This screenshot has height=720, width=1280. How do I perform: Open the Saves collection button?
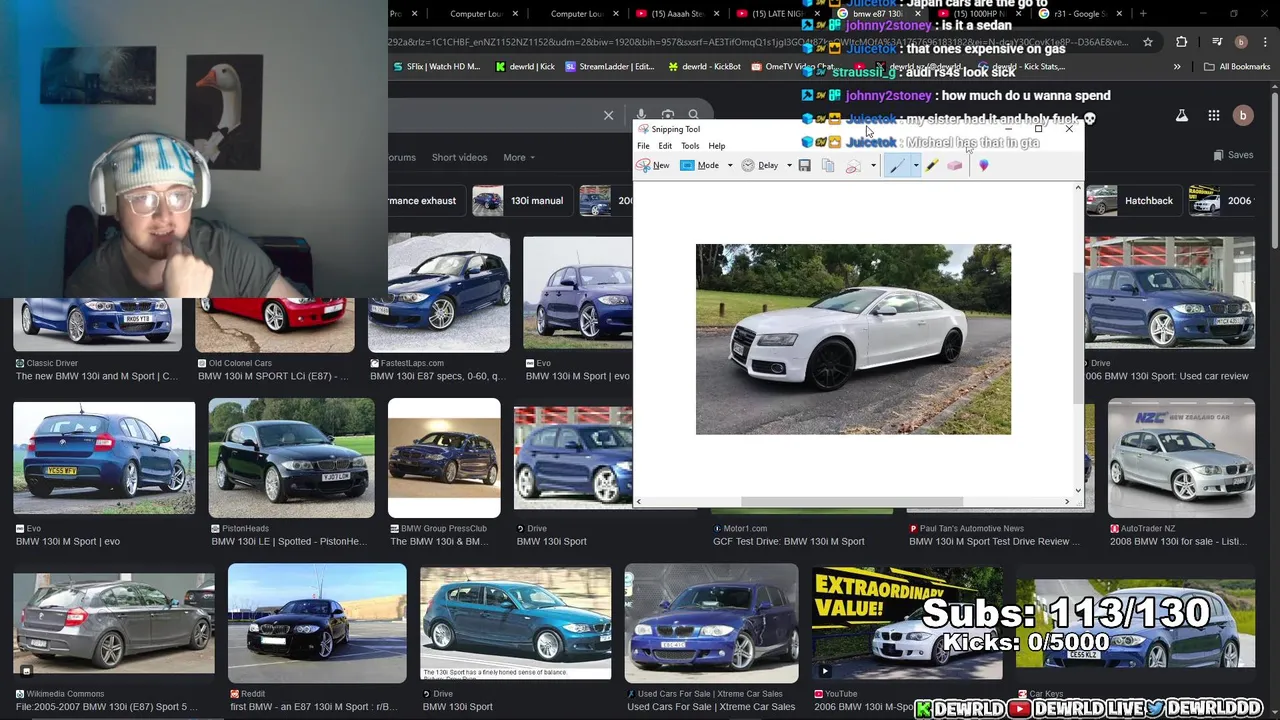point(1233,155)
